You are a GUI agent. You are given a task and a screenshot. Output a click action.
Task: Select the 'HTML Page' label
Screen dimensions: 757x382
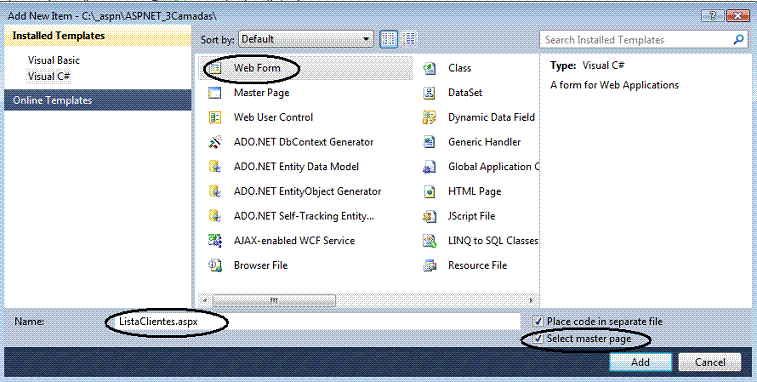[475, 191]
